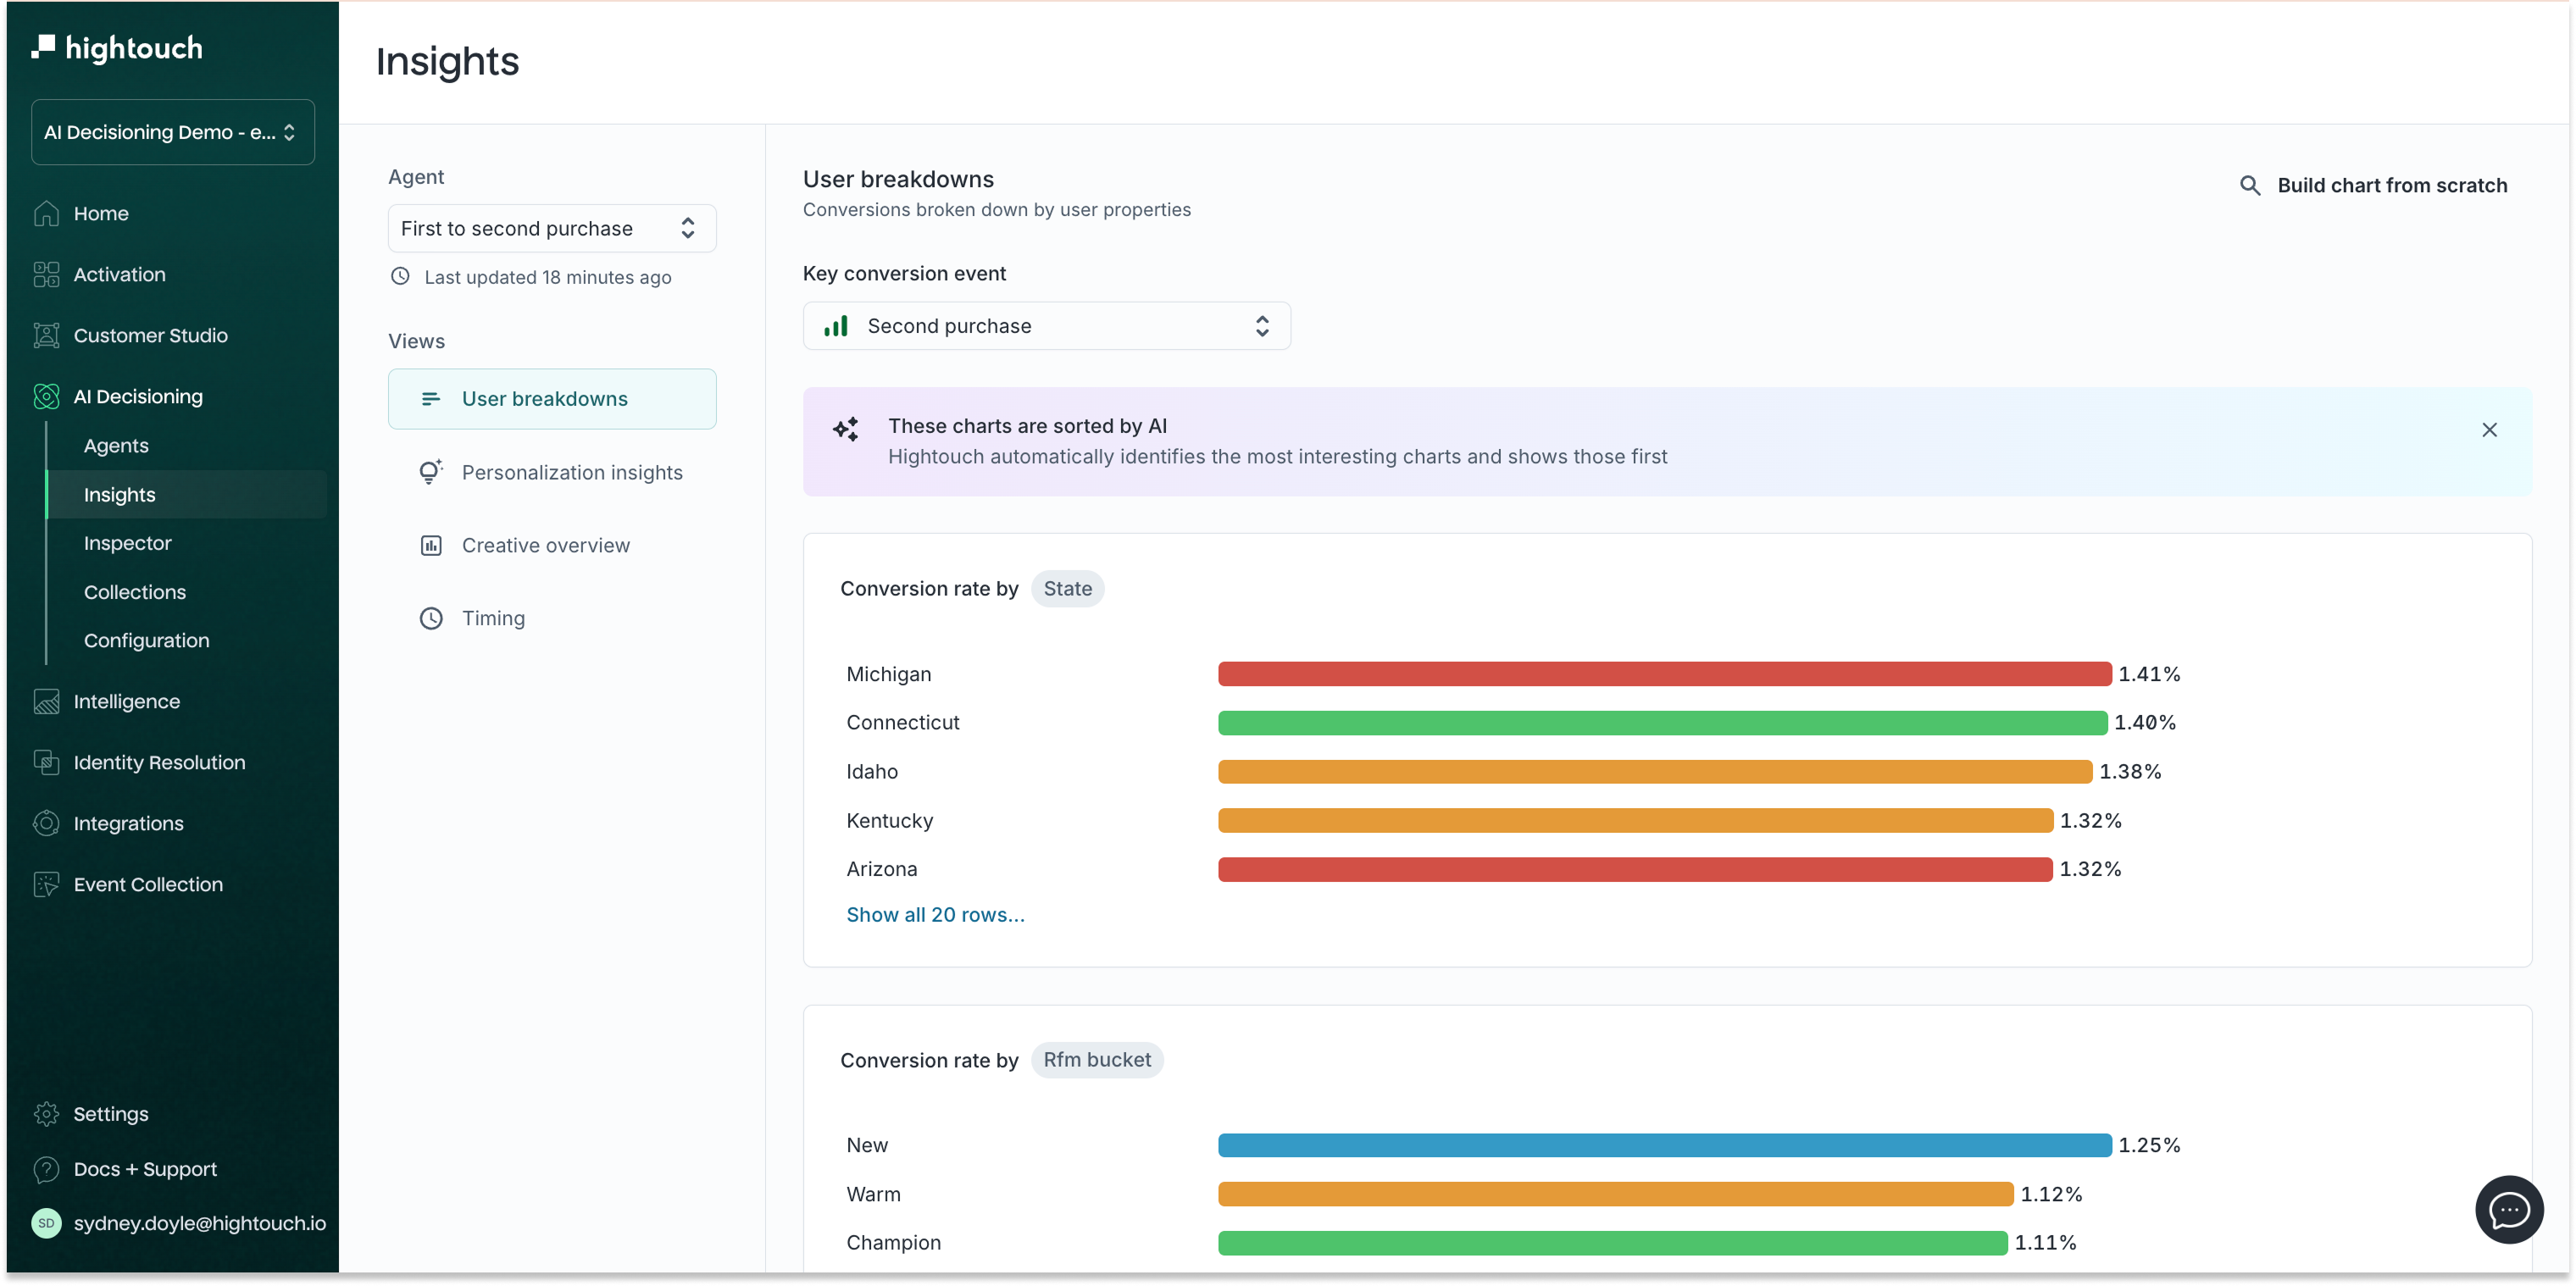Open the chat support bubble icon
The image size is (2576, 1286).
[x=2508, y=1210]
